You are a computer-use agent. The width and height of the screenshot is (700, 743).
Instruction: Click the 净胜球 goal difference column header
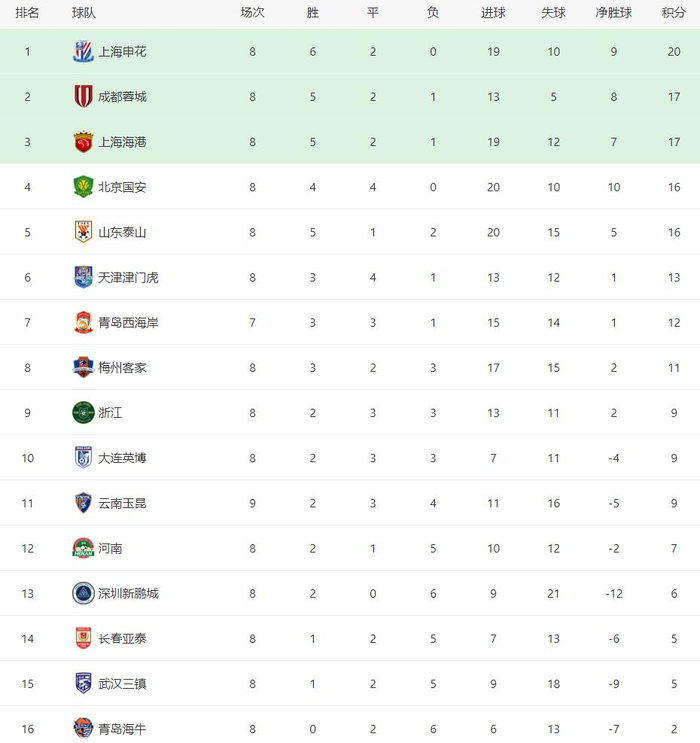(614, 13)
